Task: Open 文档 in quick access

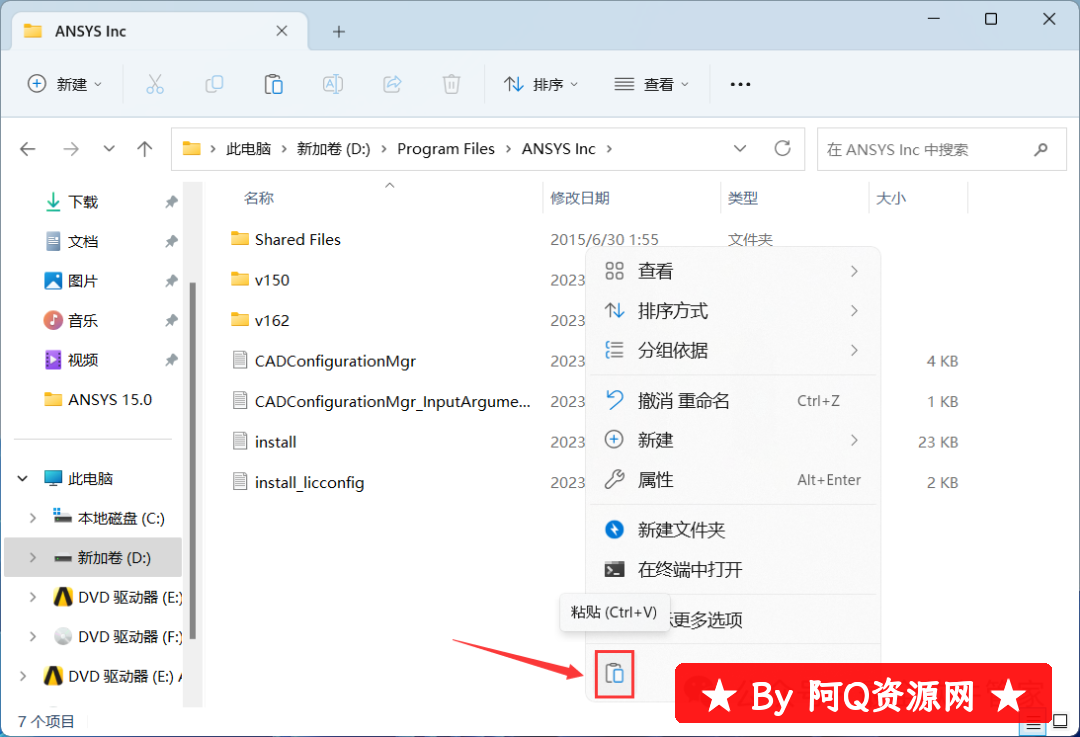Action: tap(83, 242)
